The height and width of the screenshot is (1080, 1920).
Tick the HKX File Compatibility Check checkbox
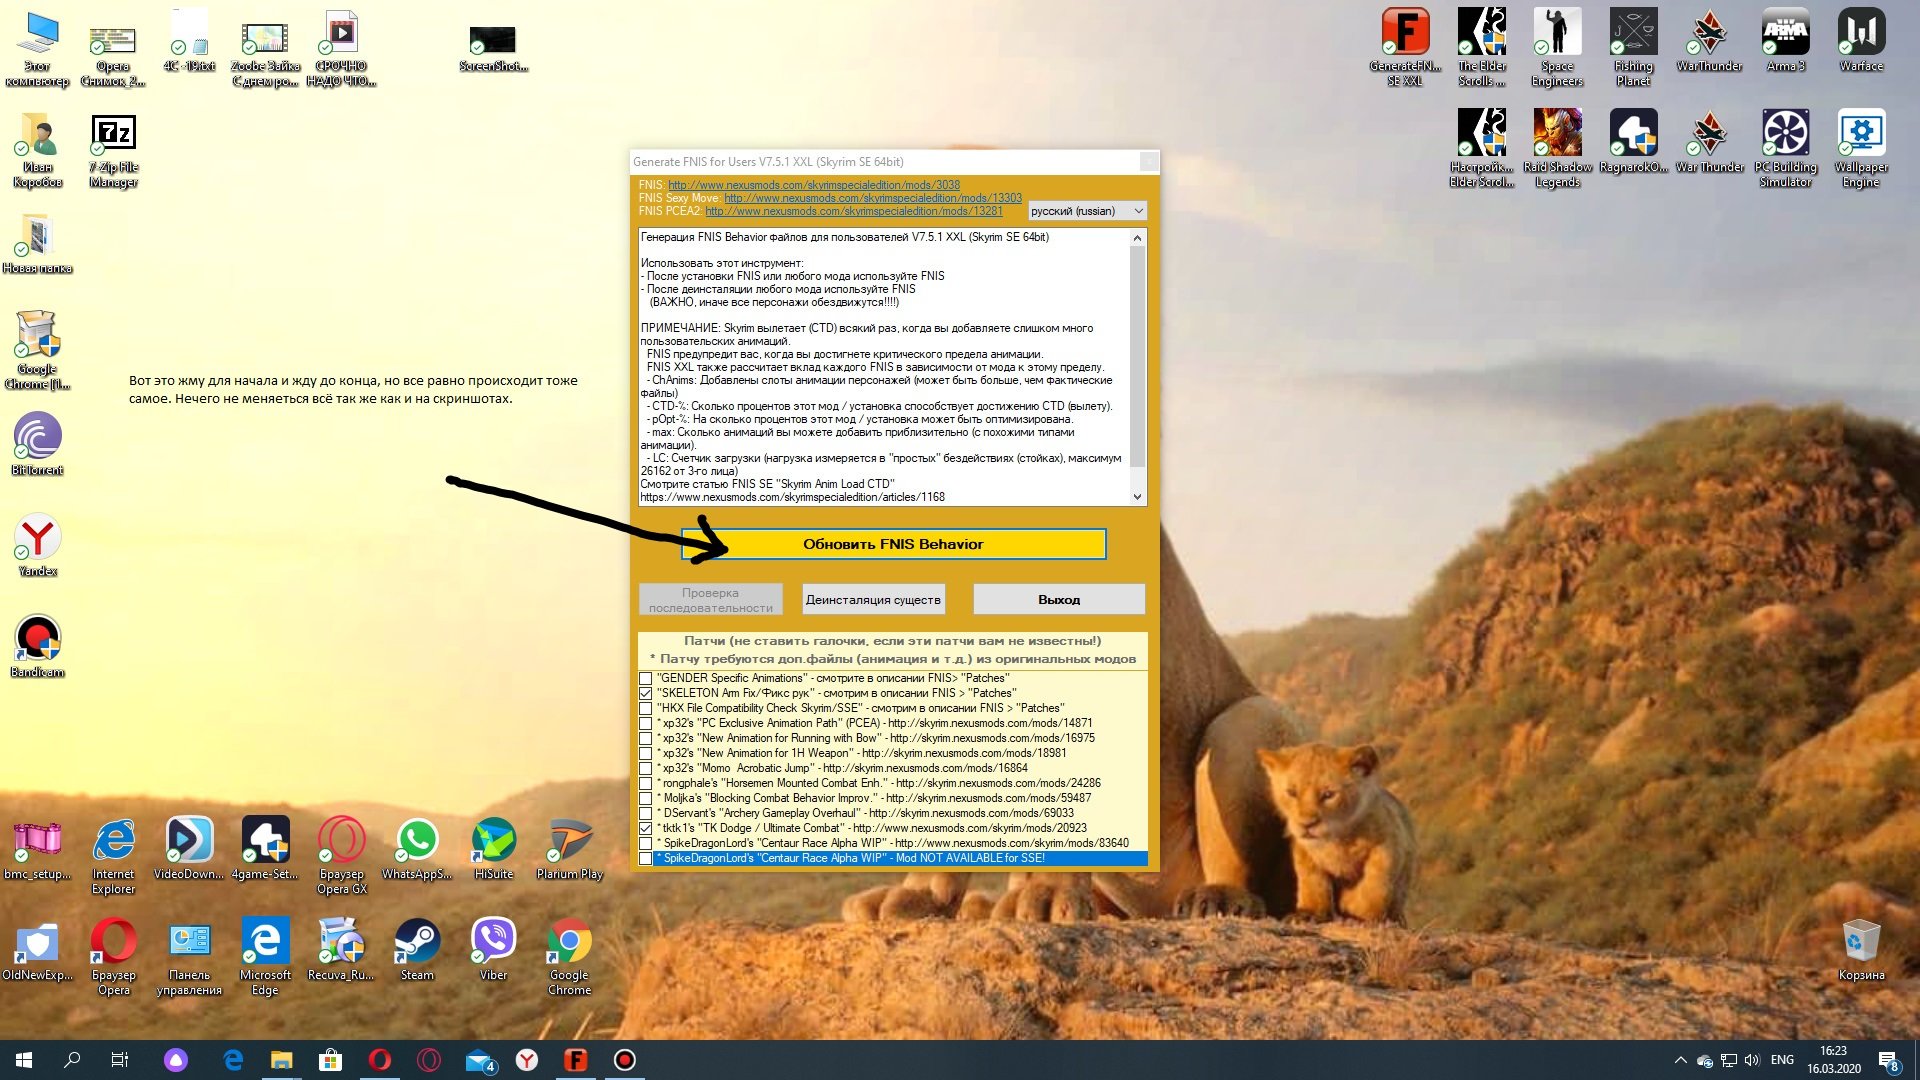pyautogui.click(x=646, y=709)
